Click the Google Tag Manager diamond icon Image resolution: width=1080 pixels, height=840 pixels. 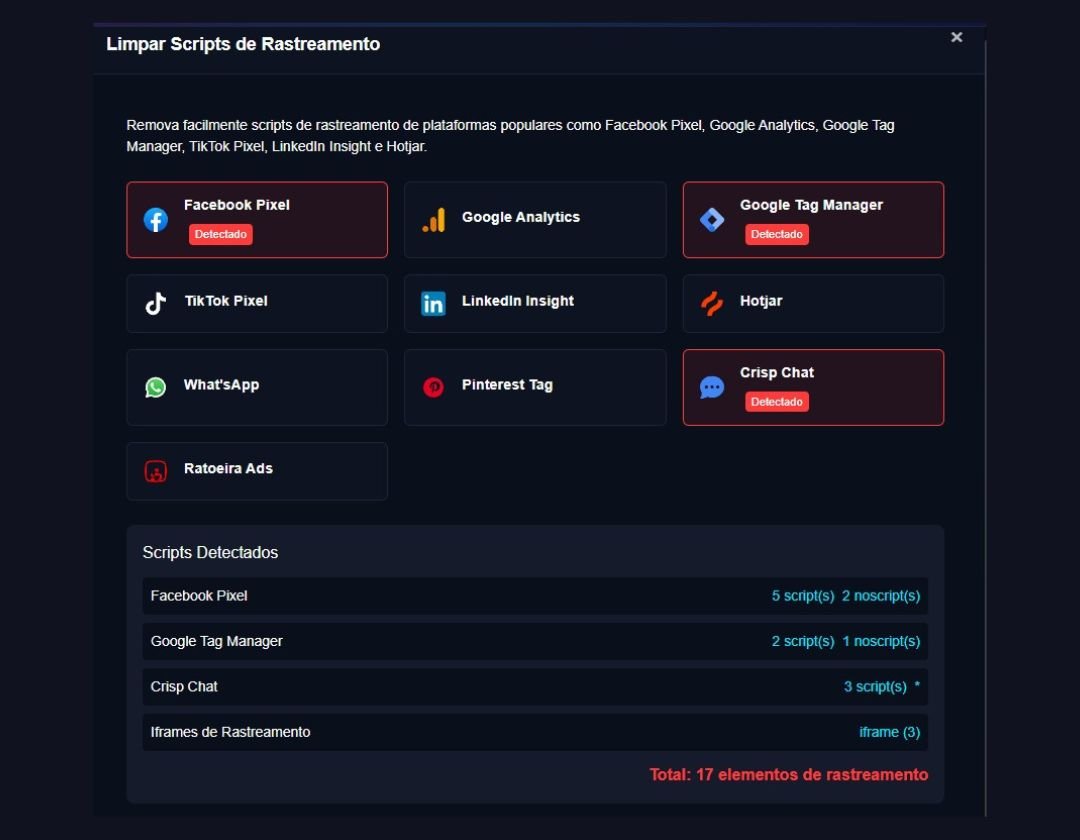click(x=712, y=220)
